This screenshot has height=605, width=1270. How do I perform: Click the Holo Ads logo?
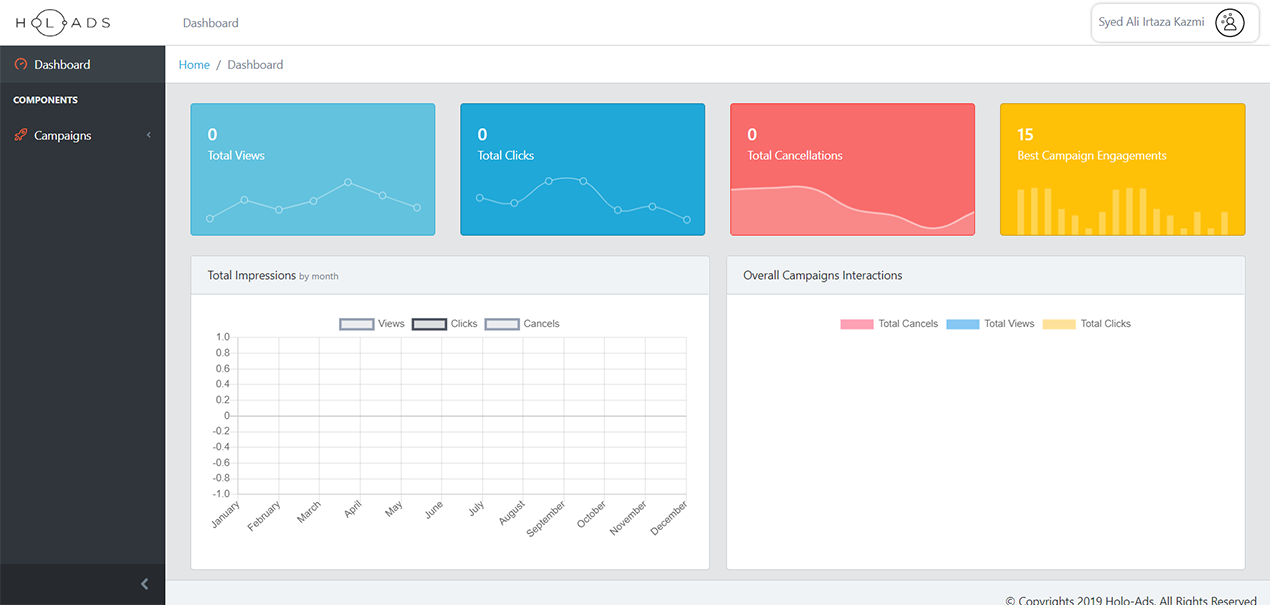[x=63, y=22]
